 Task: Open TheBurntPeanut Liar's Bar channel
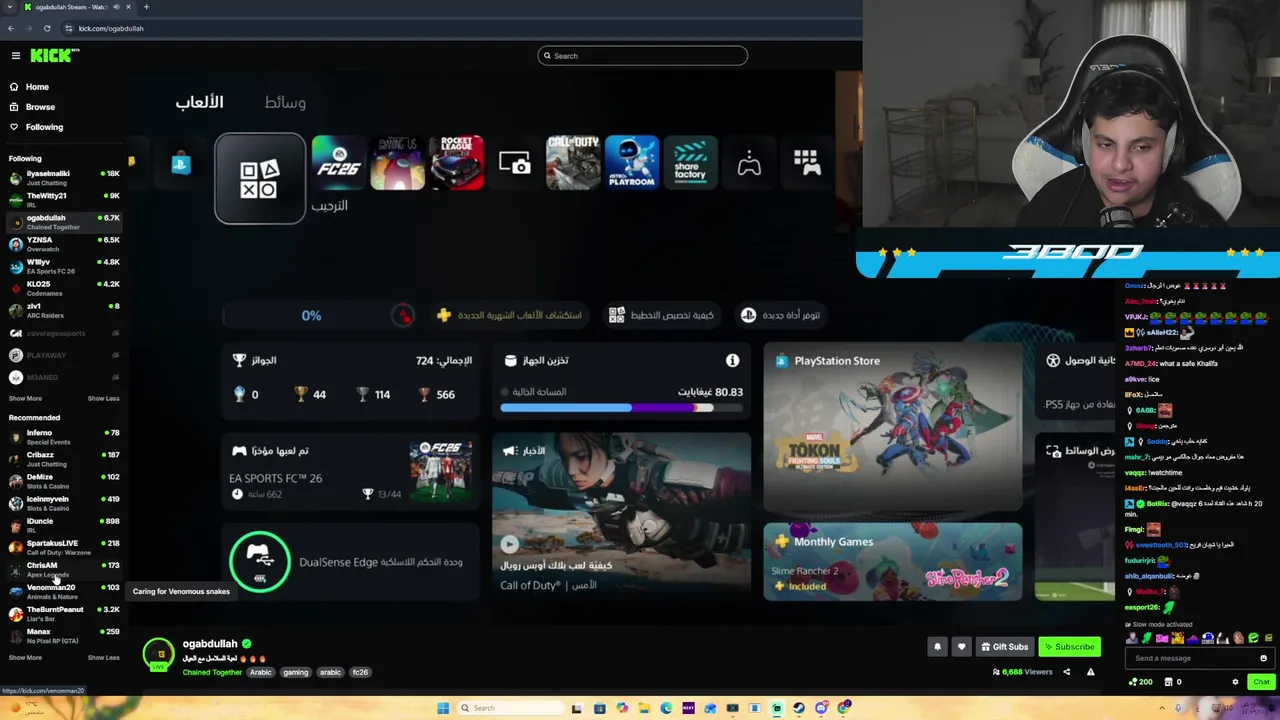point(63,613)
